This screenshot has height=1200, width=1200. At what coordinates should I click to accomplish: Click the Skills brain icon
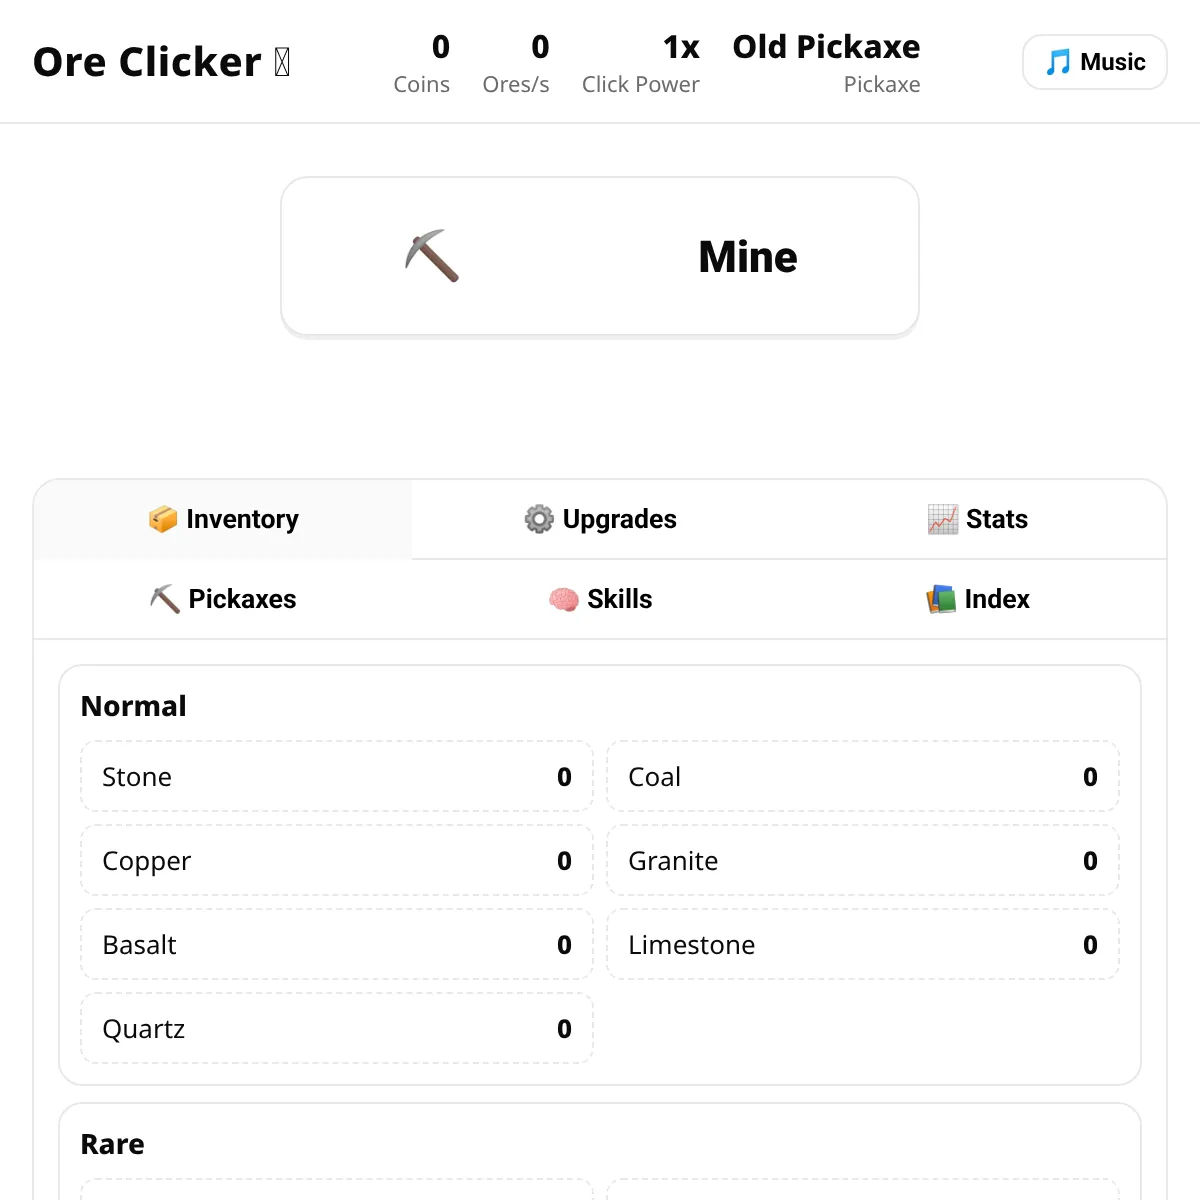pos(564,599)
